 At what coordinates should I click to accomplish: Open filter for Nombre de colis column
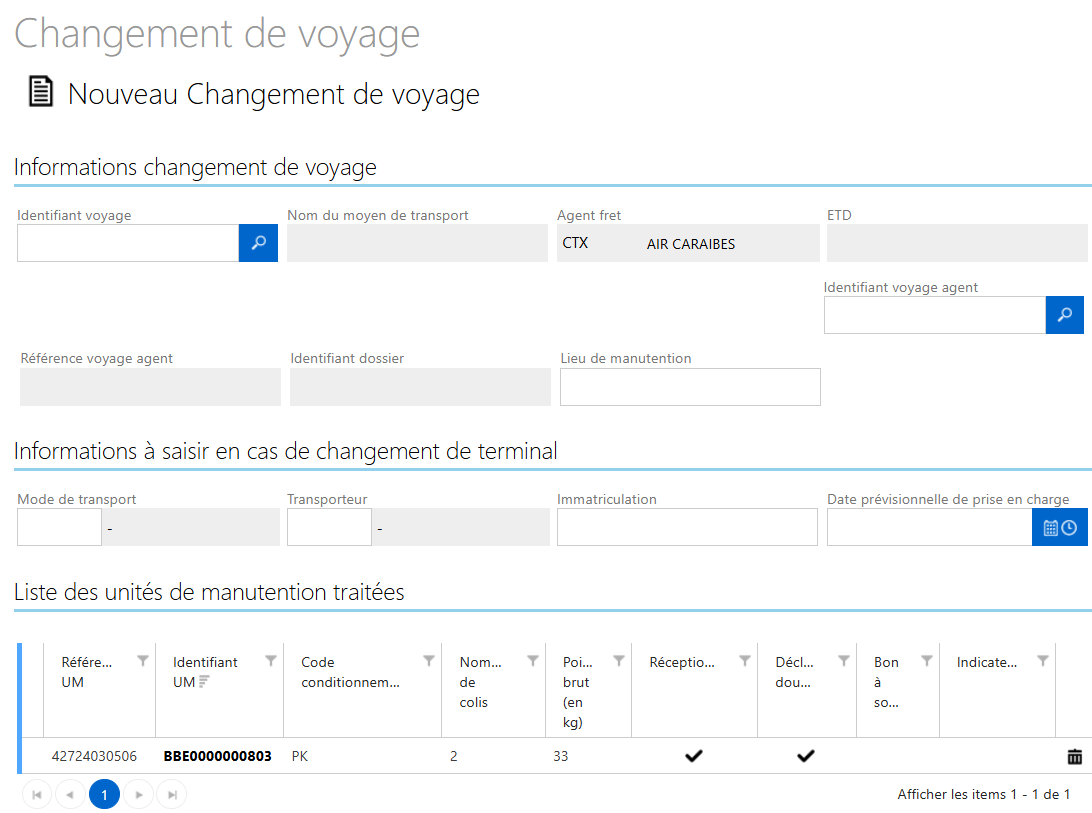pyautogui.click(x=532, y=661)
